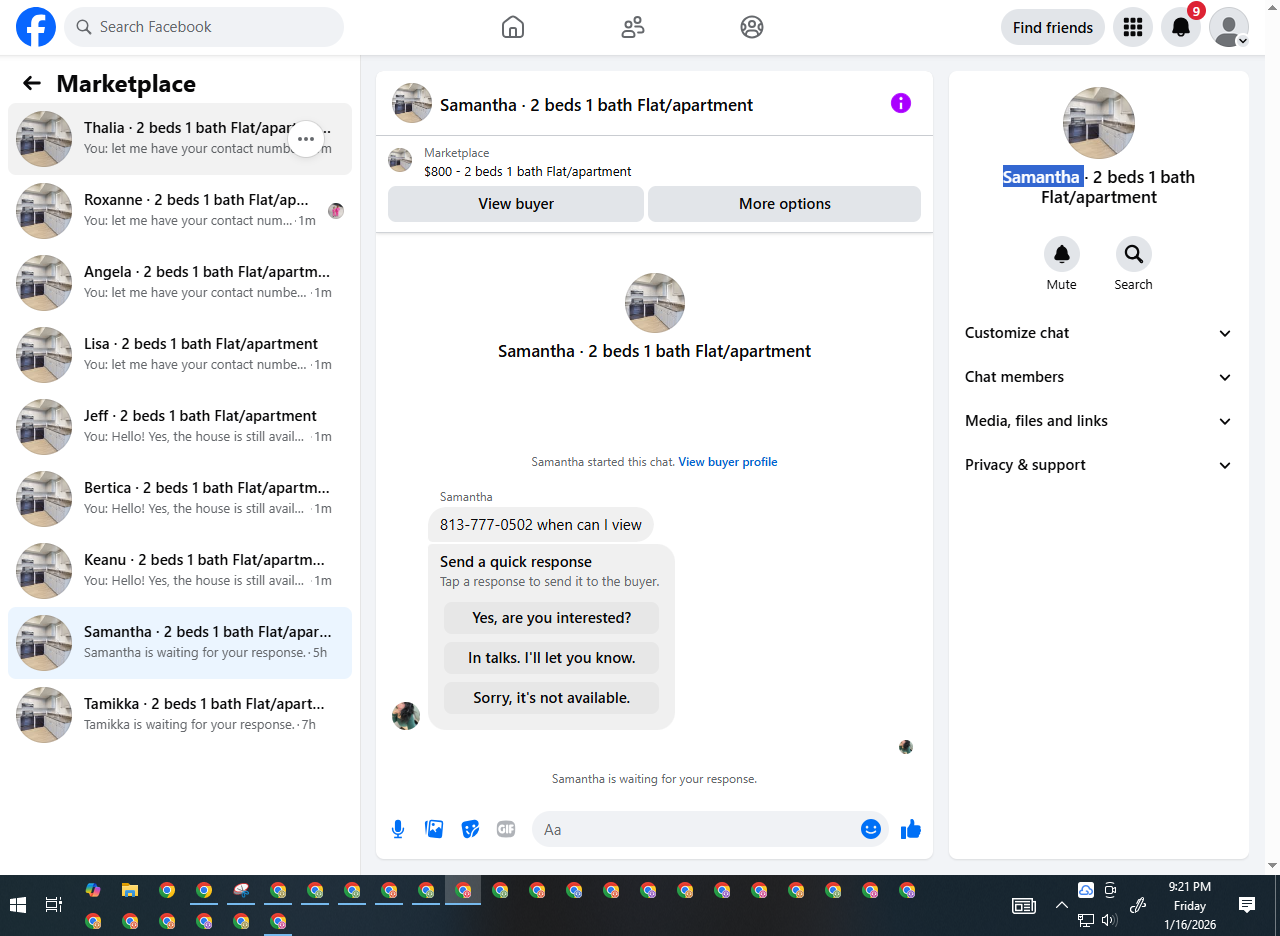Open the GIF picker icon
The image size is (1280, 936).
[506, 829]
